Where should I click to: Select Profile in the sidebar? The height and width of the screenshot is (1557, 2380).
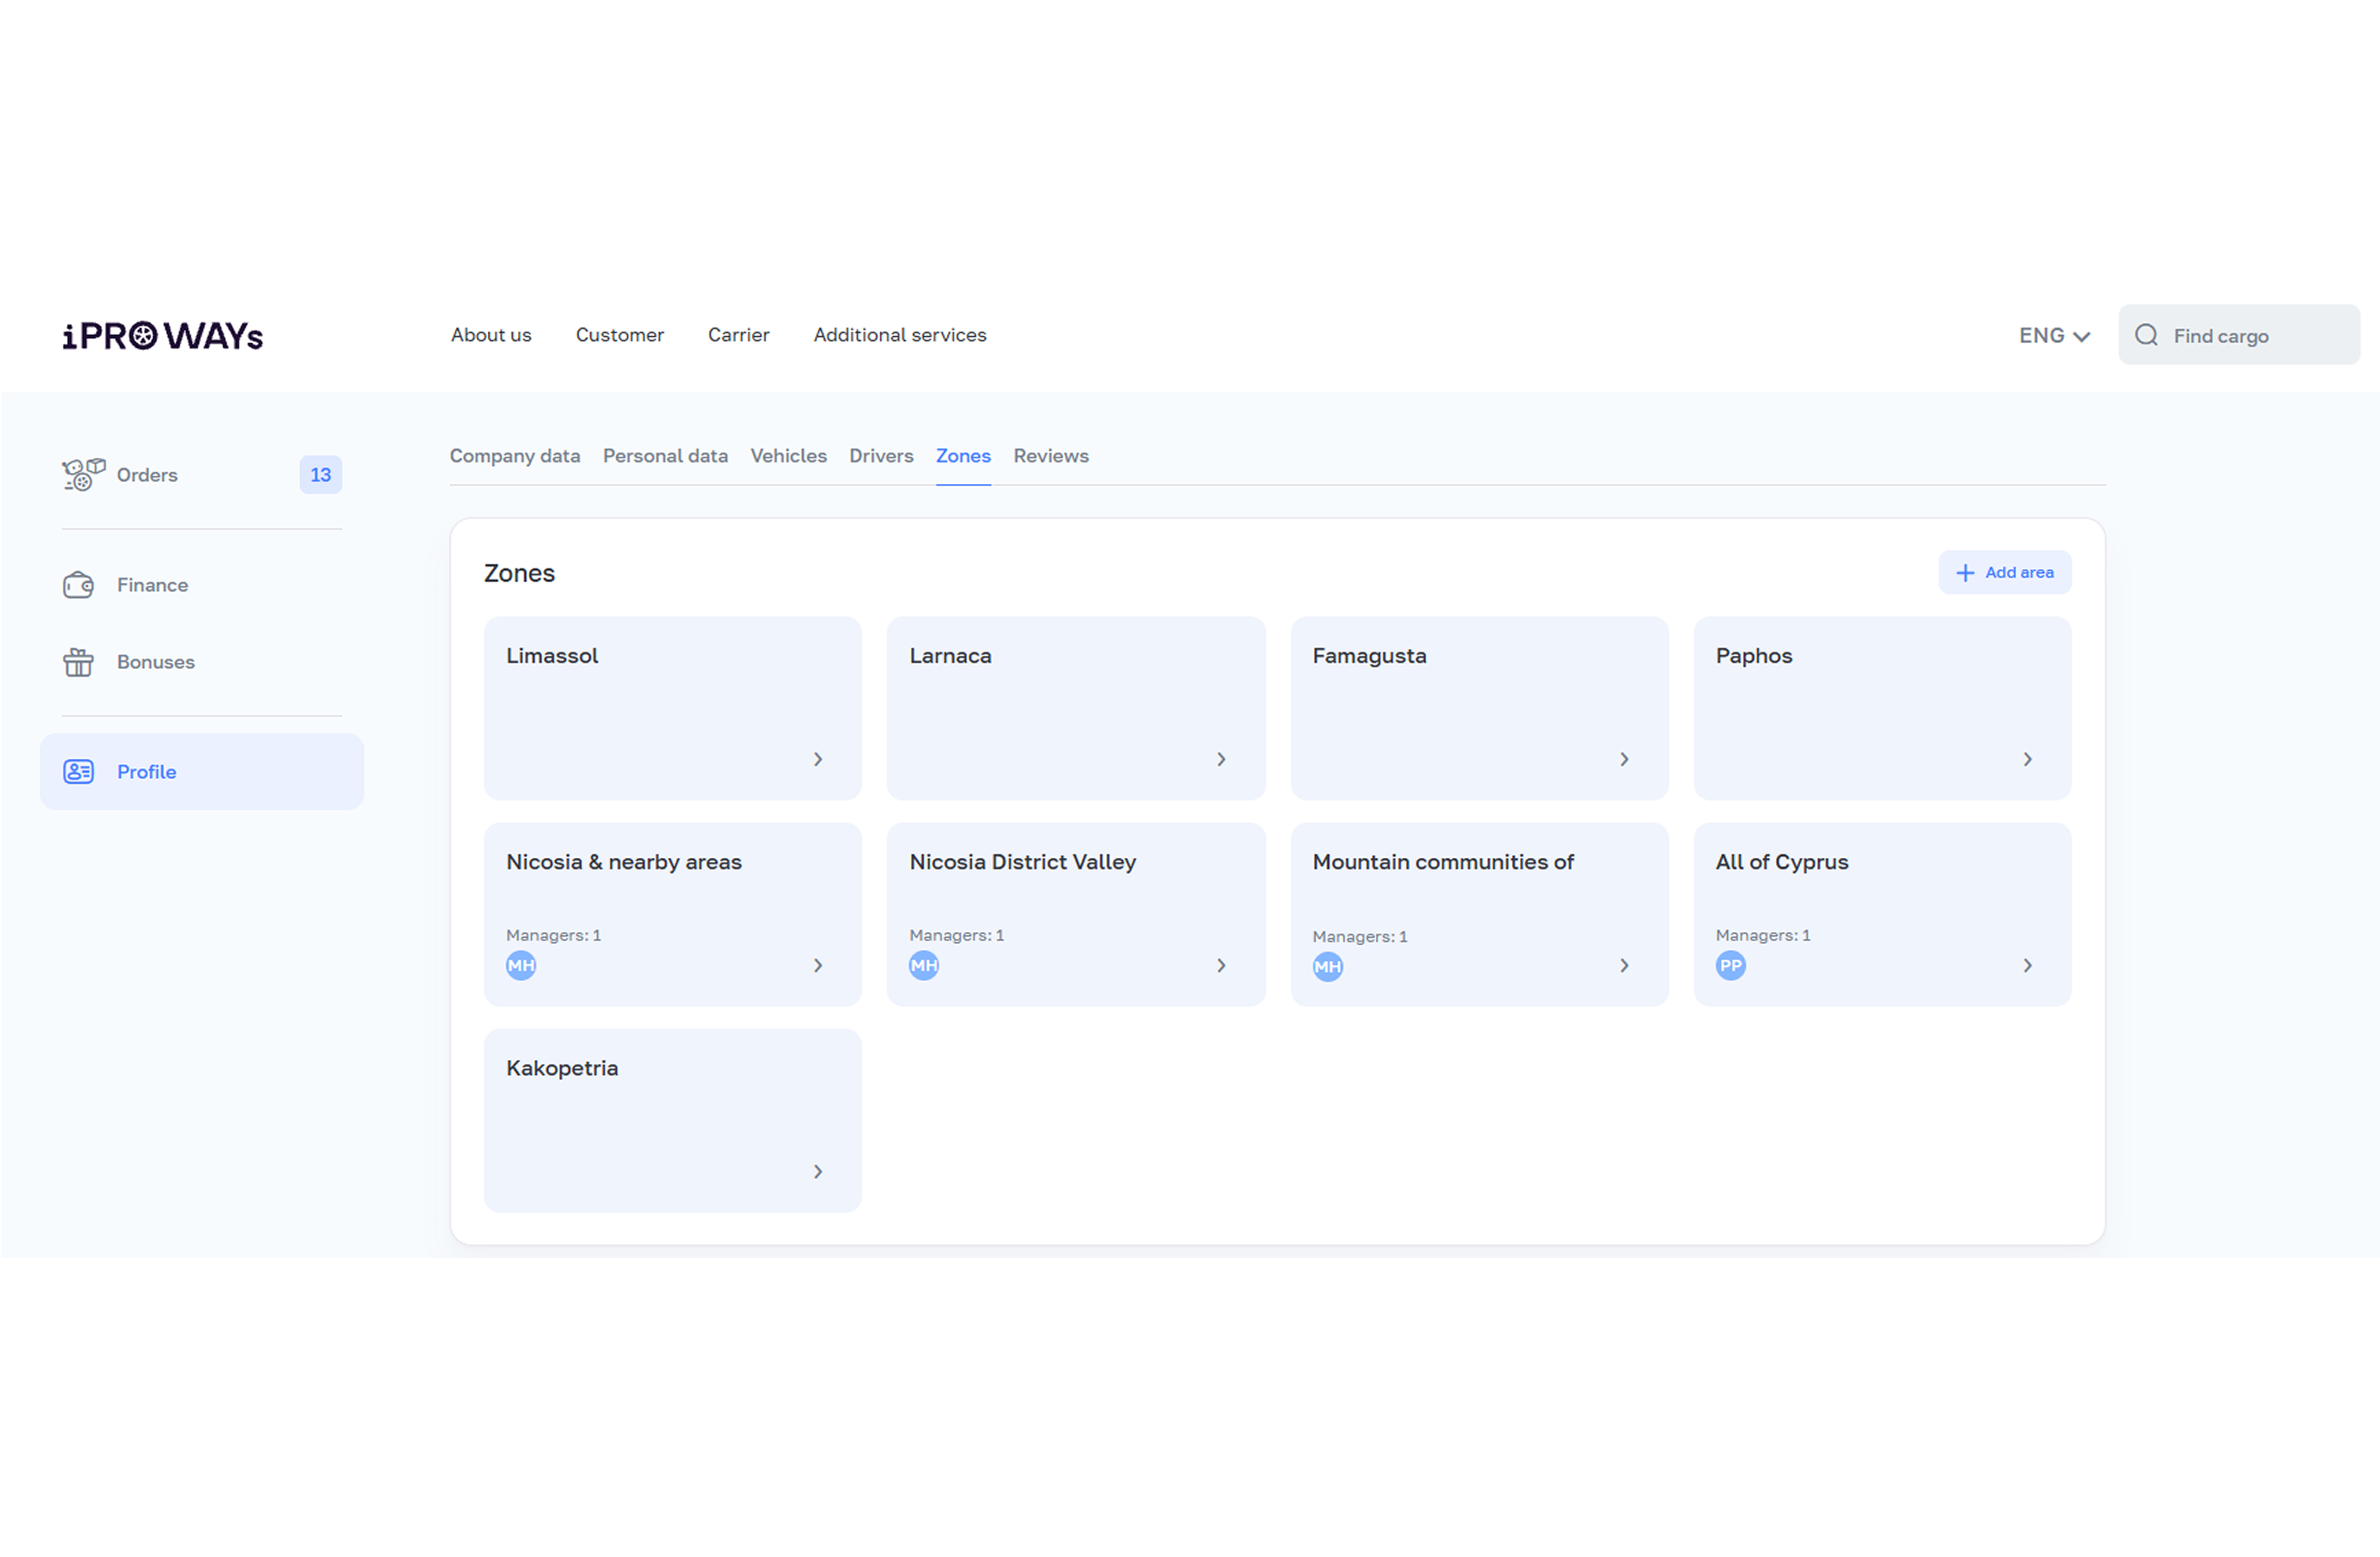[x=202, y=772]
